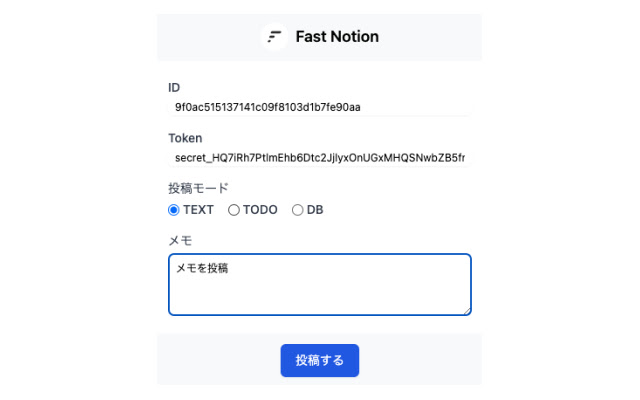The height and width of the screenshot is (400, 640).
Task: Click the TEXT mode label
Action: coord(198,210)
